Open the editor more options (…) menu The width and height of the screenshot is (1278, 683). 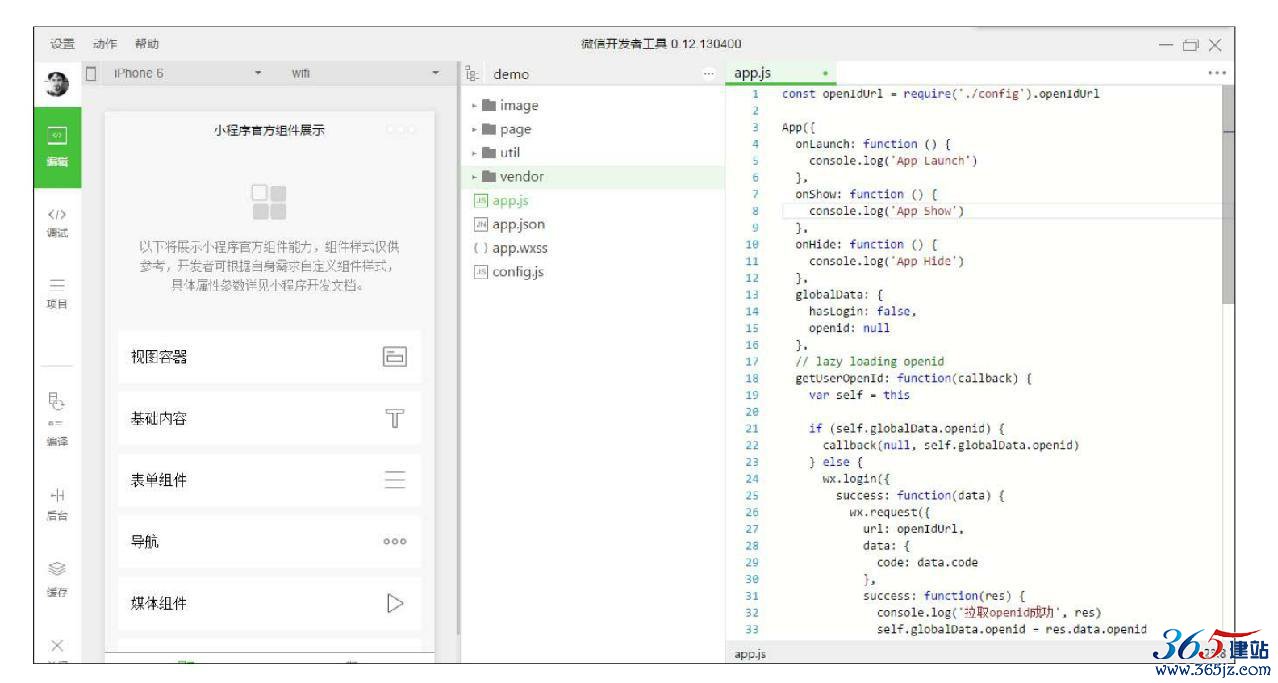1217,74
